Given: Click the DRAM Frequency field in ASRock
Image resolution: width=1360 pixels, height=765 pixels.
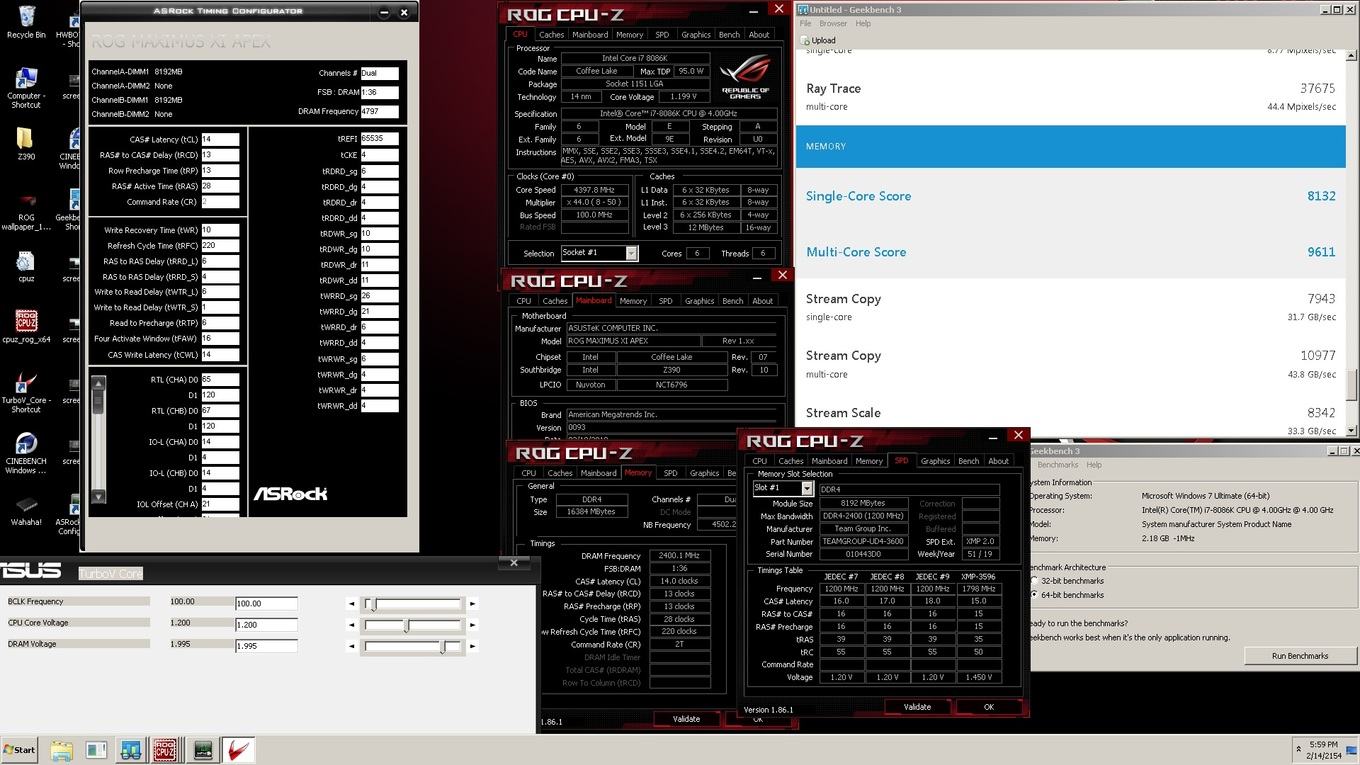Looking at the screenshot, I should pyautogui.click(x=379, y=112).
